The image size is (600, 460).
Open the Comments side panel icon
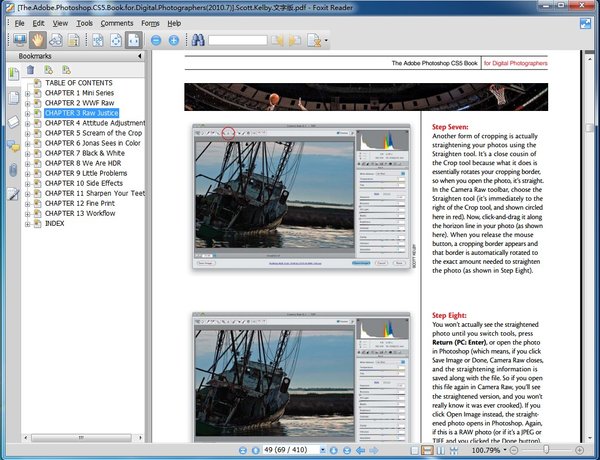pos(13,146)
